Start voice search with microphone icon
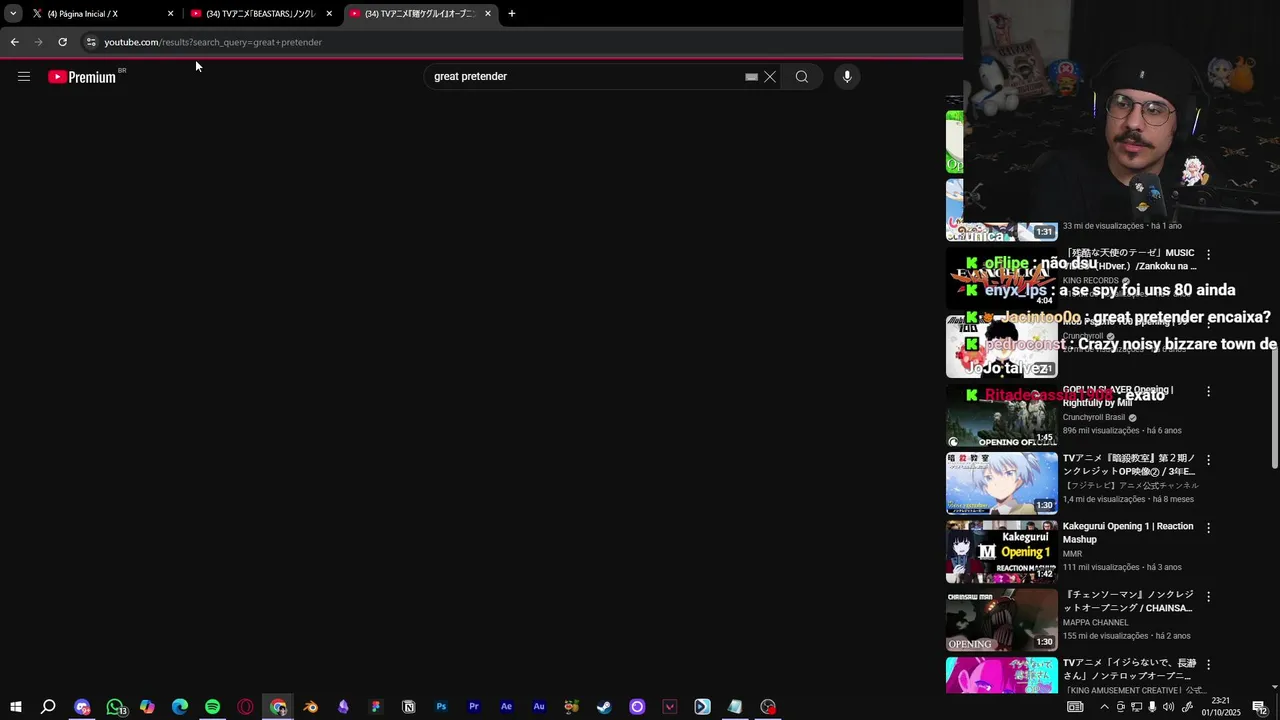 tap(847, 77)
